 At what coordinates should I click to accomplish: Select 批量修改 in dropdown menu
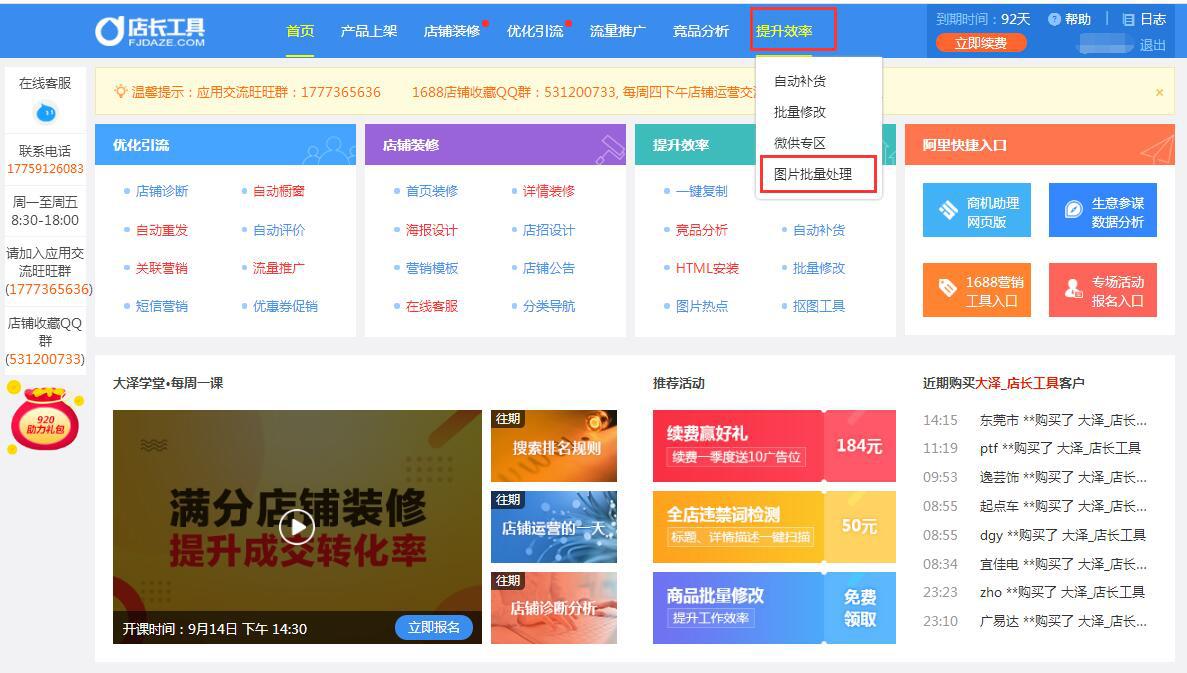point(800,112)
